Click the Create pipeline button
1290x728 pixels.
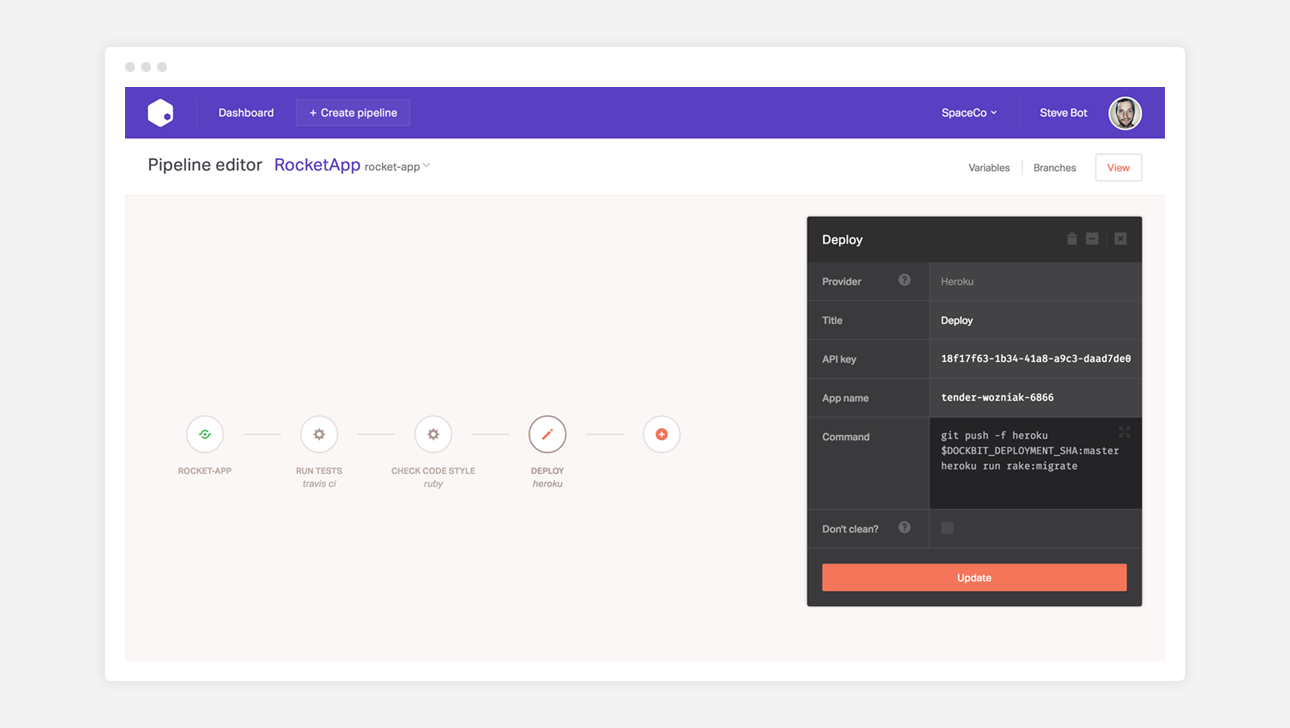click(353, 113)
